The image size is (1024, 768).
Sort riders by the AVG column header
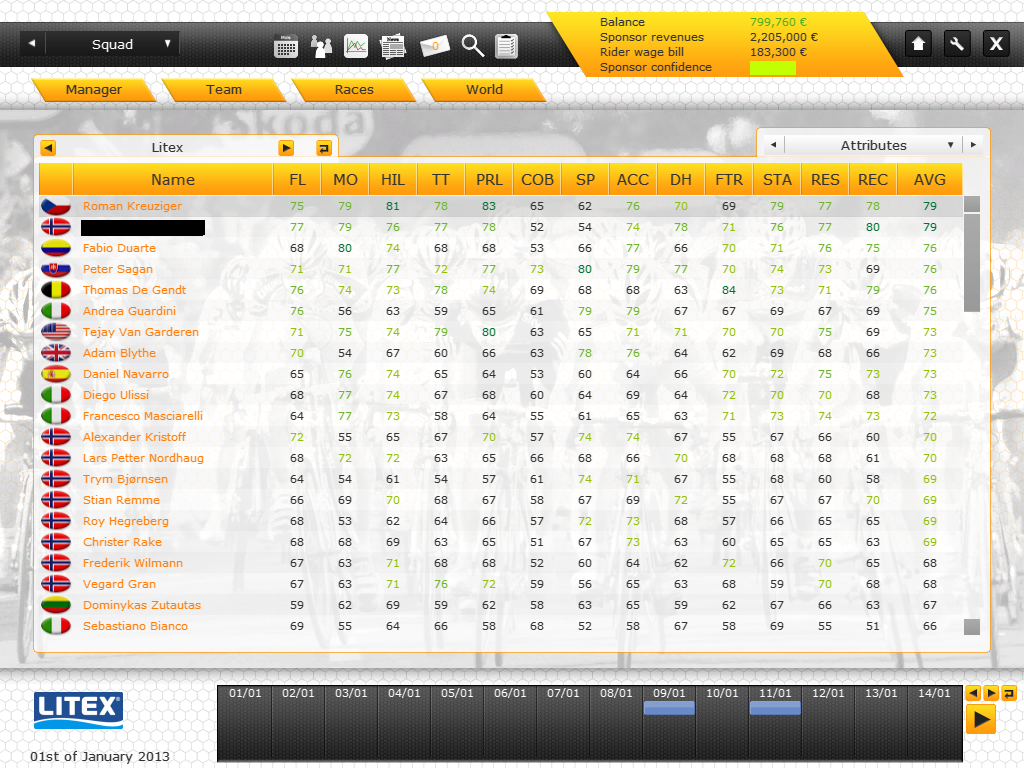pyautogui.click(x=929, y=180)
